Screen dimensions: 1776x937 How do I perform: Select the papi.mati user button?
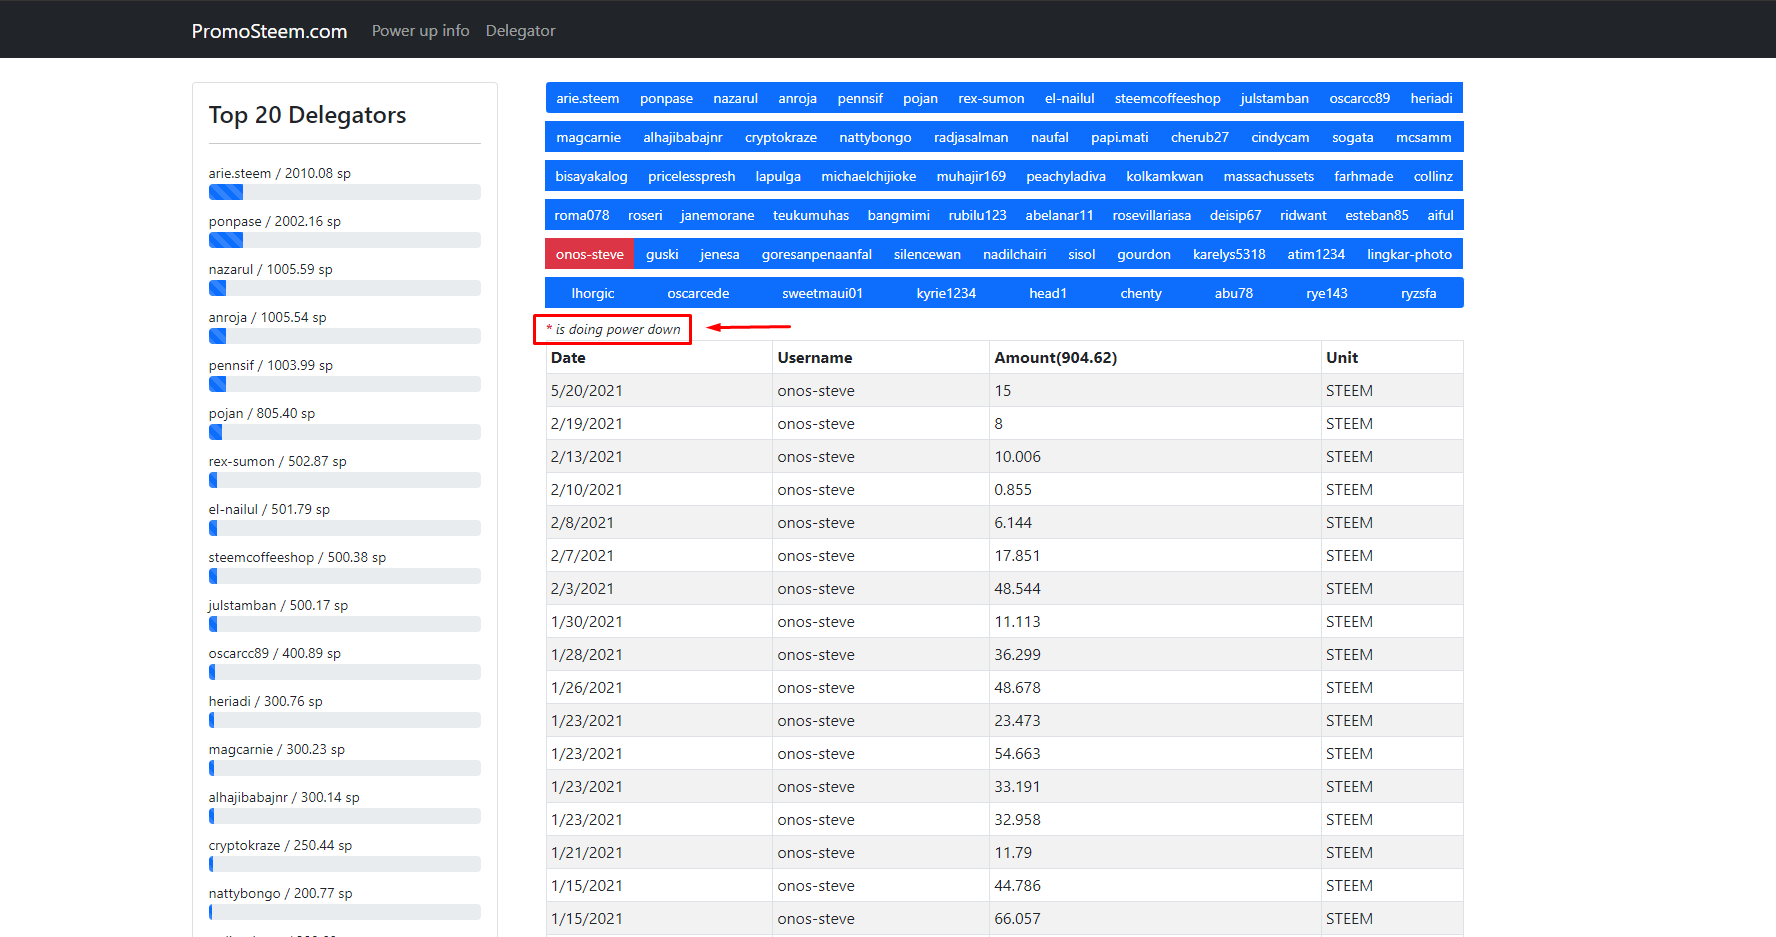1119,137
